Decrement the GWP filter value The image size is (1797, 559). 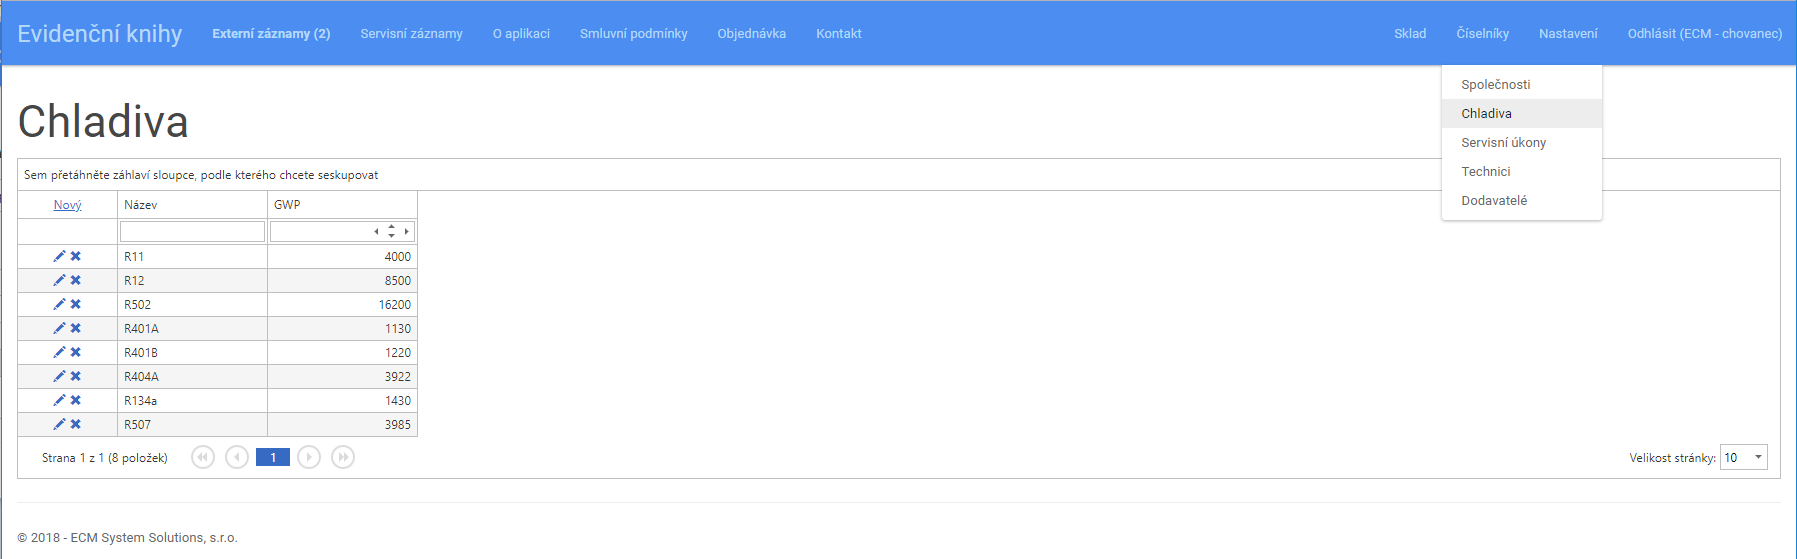point(391,235)
